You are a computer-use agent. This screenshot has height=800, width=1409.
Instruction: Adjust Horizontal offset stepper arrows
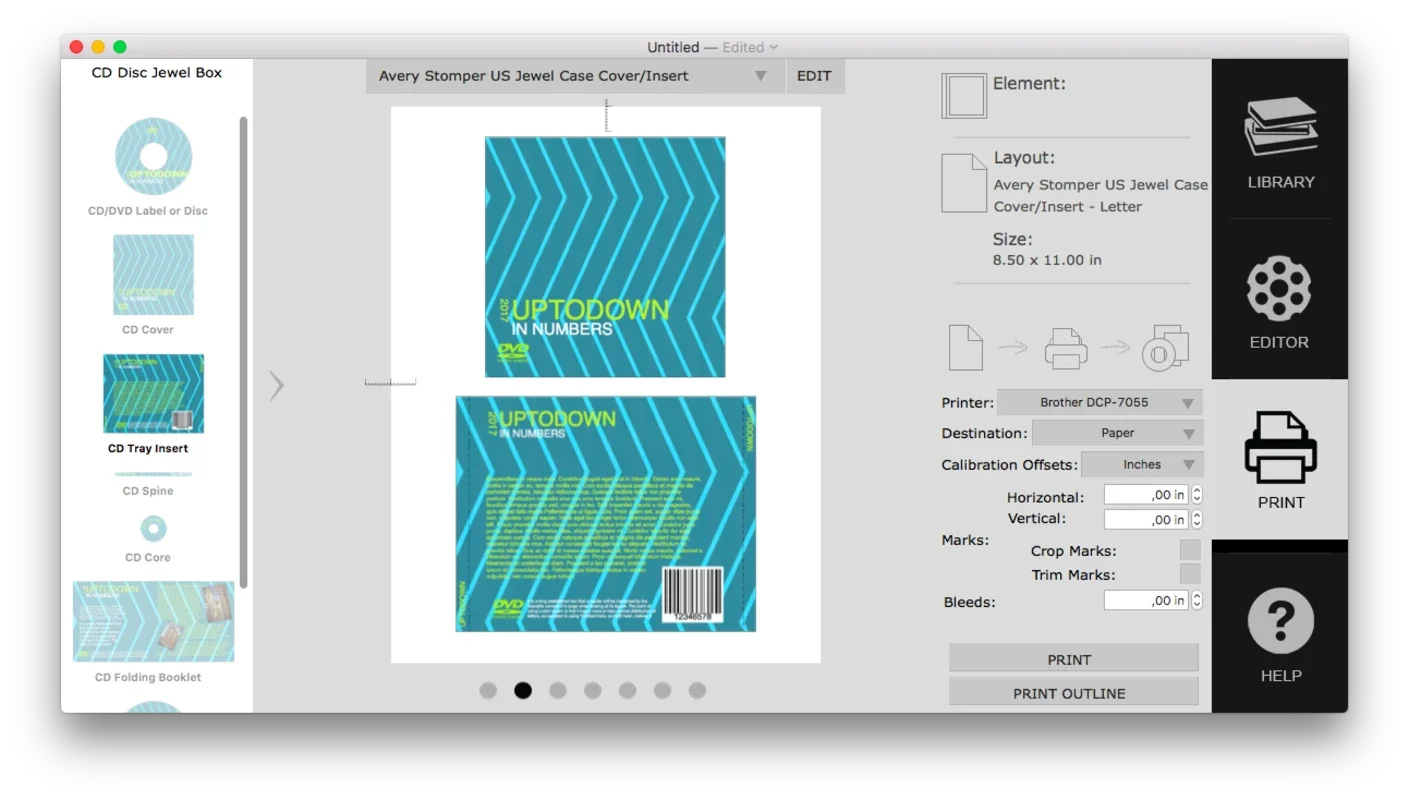1197,495
